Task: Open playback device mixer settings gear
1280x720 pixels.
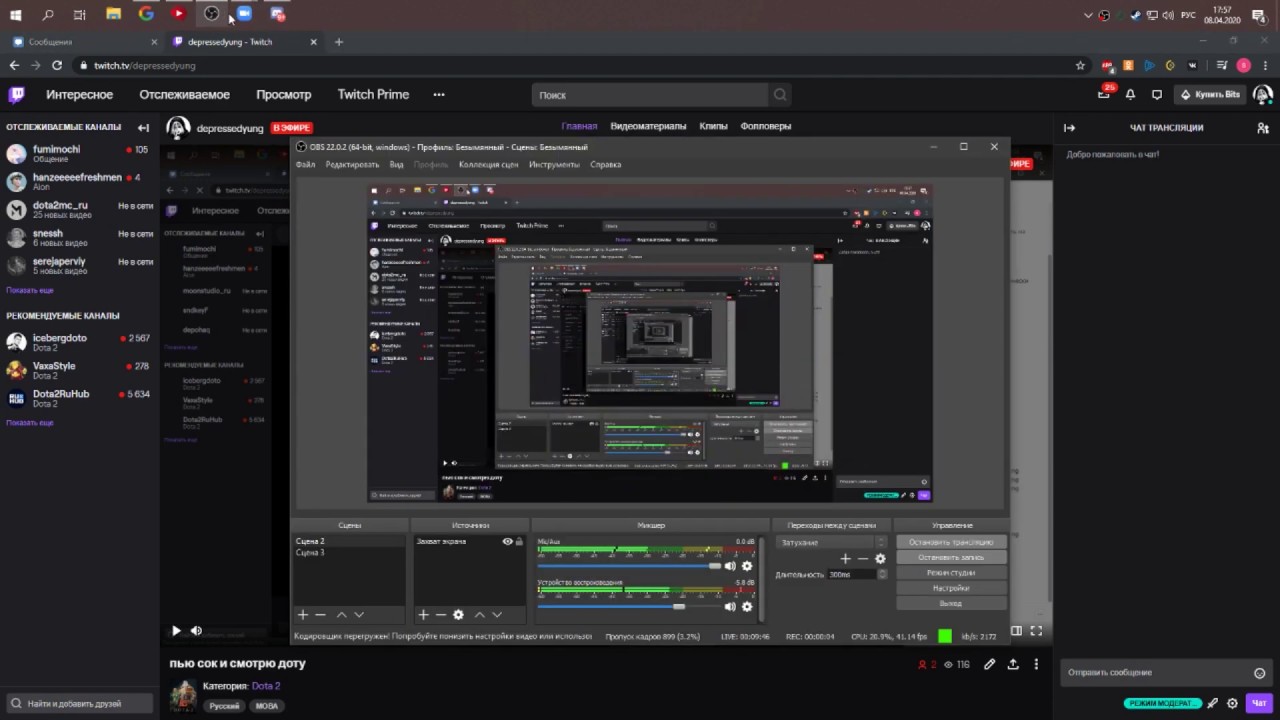Action: (x=746, y=606)
